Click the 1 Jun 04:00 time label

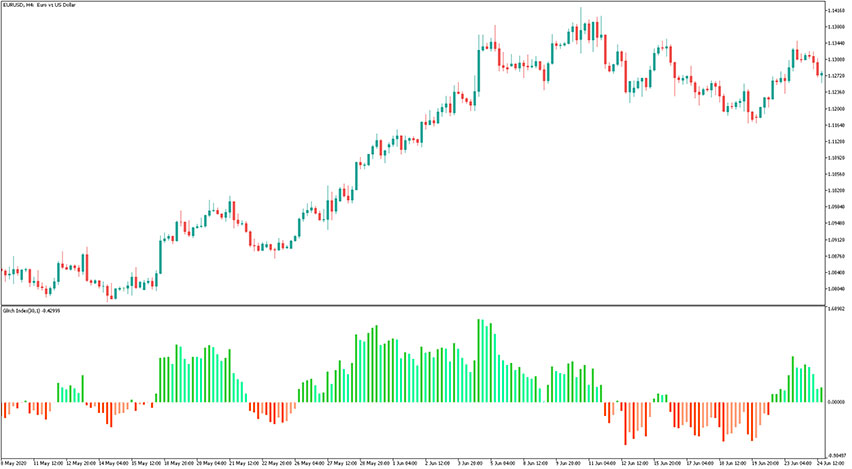coord(405,464)
